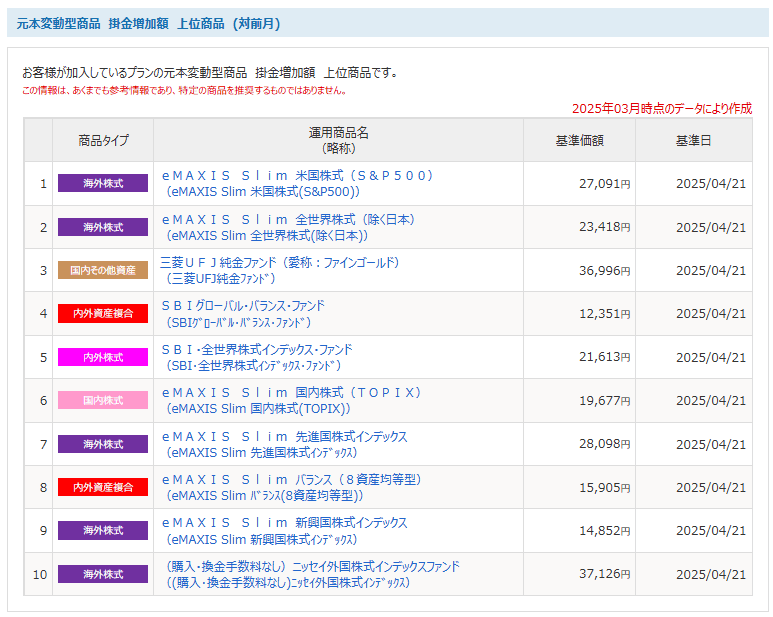The image size is (773, 617).
Task: Click 海外株式 badge in row 7
Action: [103, 444]
